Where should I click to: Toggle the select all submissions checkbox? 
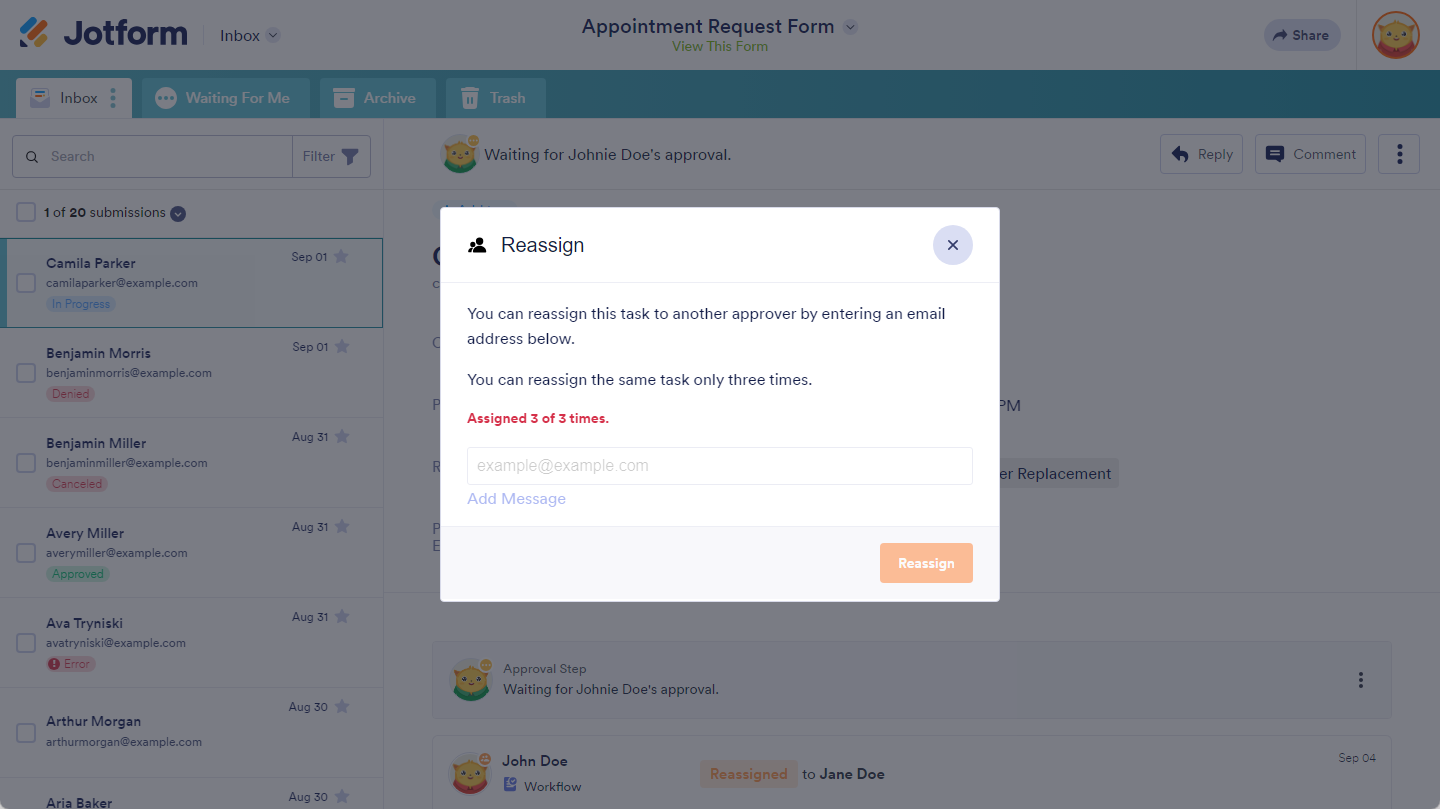26,212
